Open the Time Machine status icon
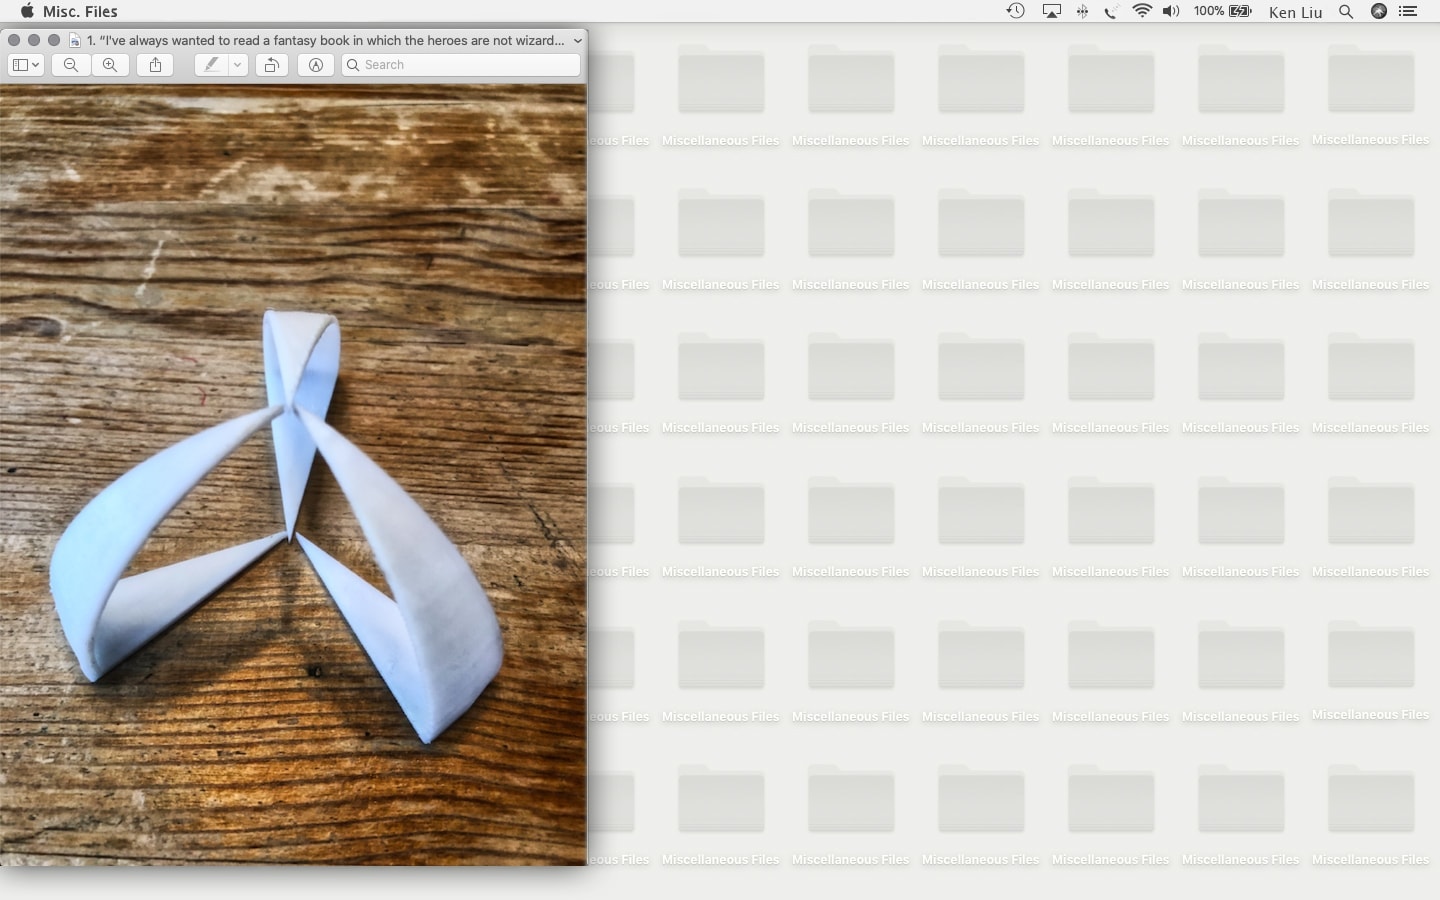Screen dimensions: 1440x900 click(x=1015, y=11)
